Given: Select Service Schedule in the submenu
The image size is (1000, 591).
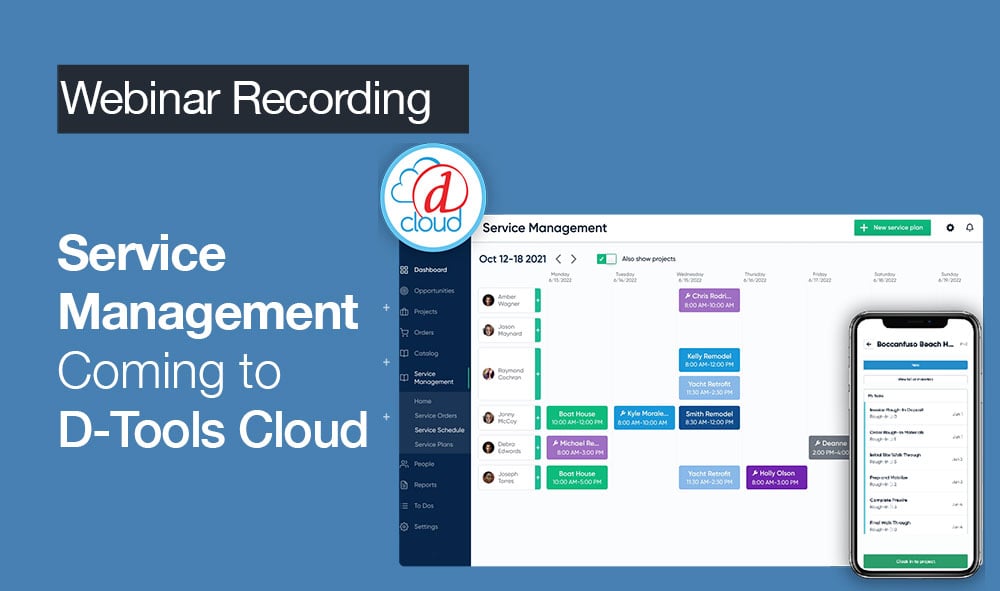Looking at the screenshot, I should [439, 430].
